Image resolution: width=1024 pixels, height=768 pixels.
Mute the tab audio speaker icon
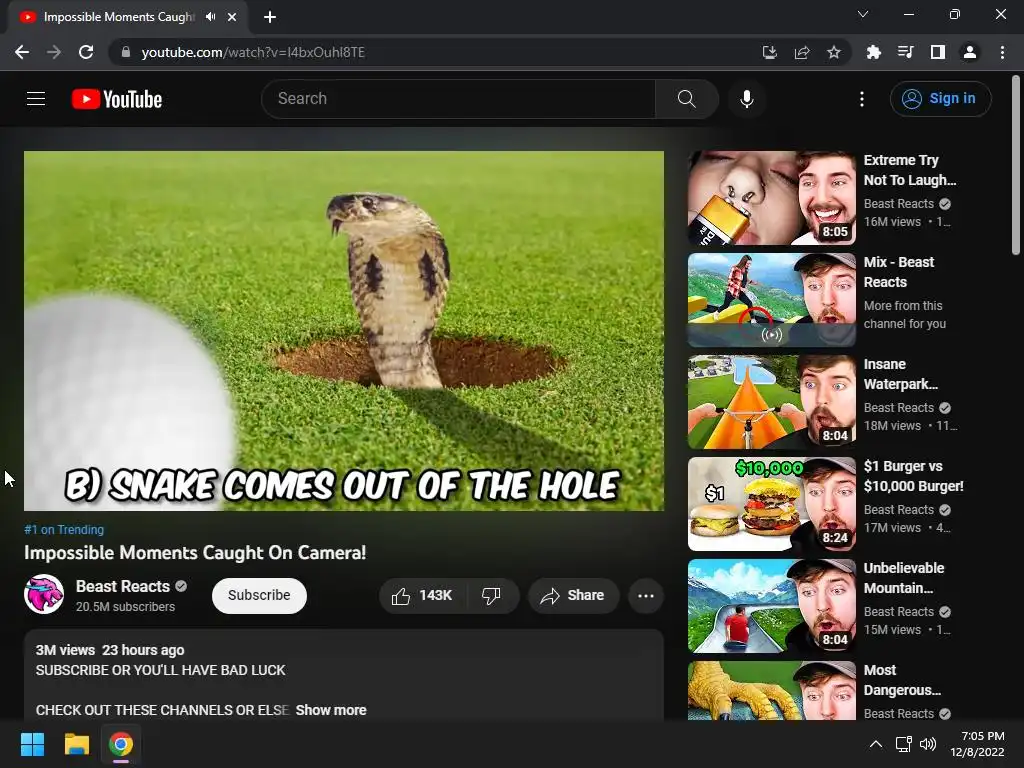pos(210,17)
